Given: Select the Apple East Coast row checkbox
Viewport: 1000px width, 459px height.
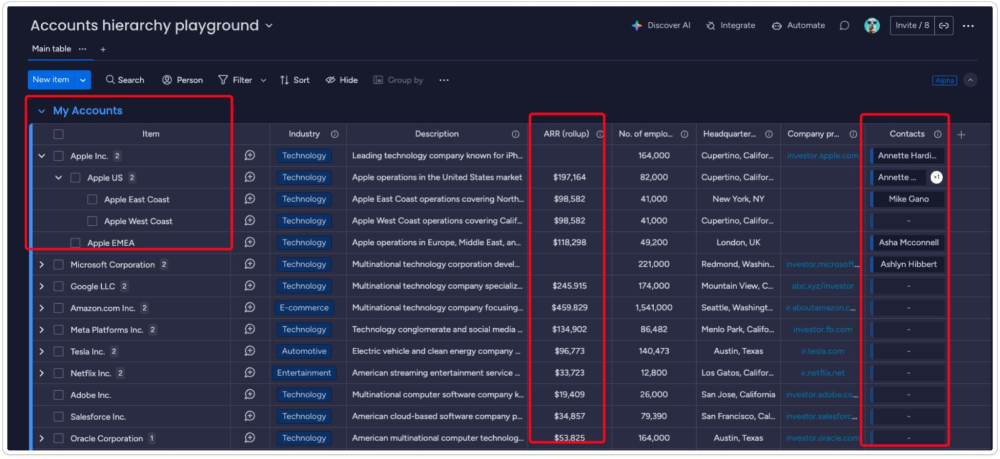Looking at the screenshot, I should 92,200.
